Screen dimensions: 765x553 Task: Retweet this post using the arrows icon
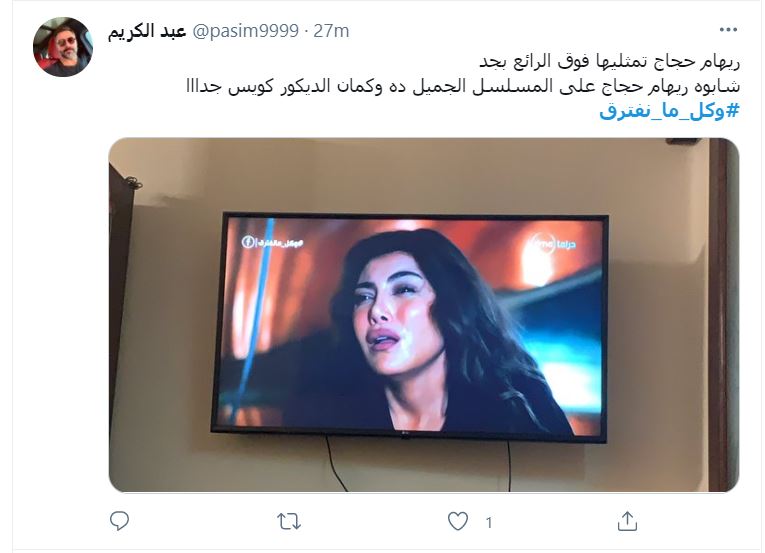pos(289,522)
